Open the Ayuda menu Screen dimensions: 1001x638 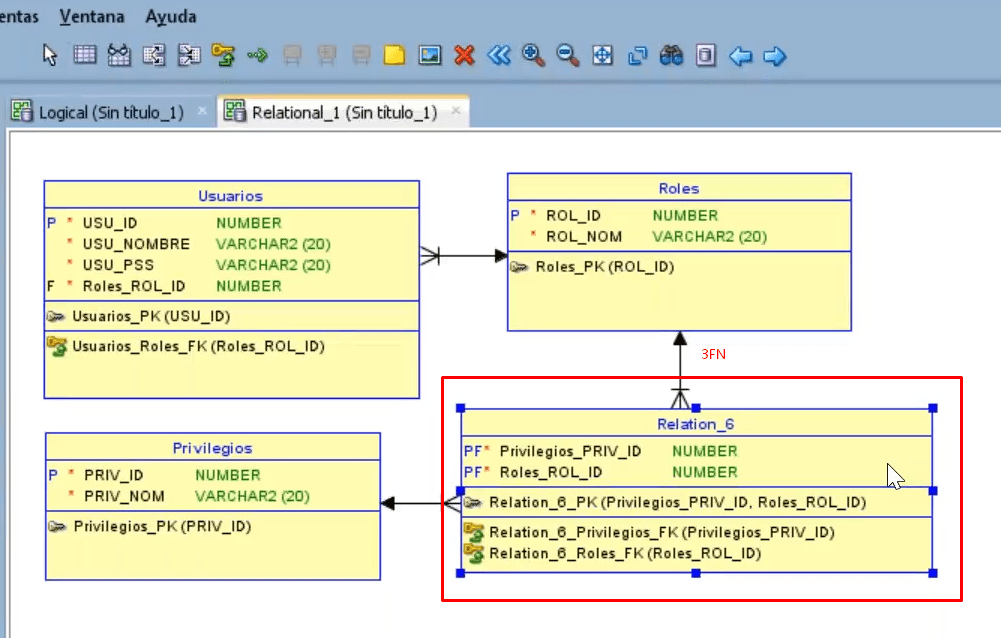(x=169, y=16)
